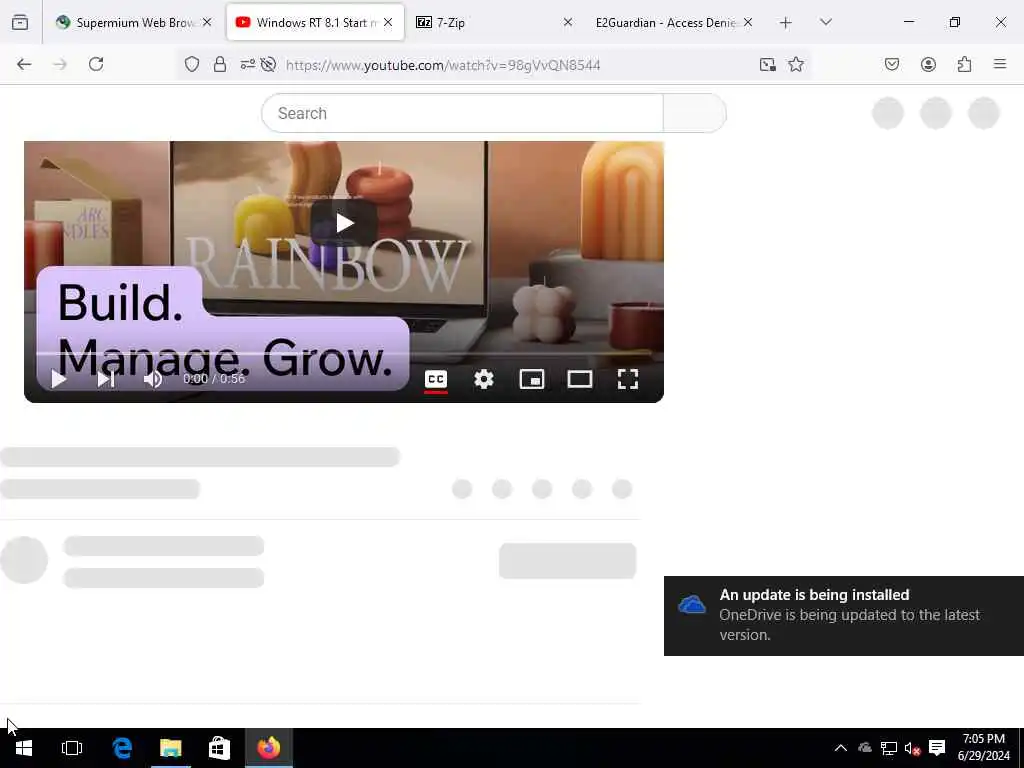Open the Microsoft Store from the taskbar

219,748
